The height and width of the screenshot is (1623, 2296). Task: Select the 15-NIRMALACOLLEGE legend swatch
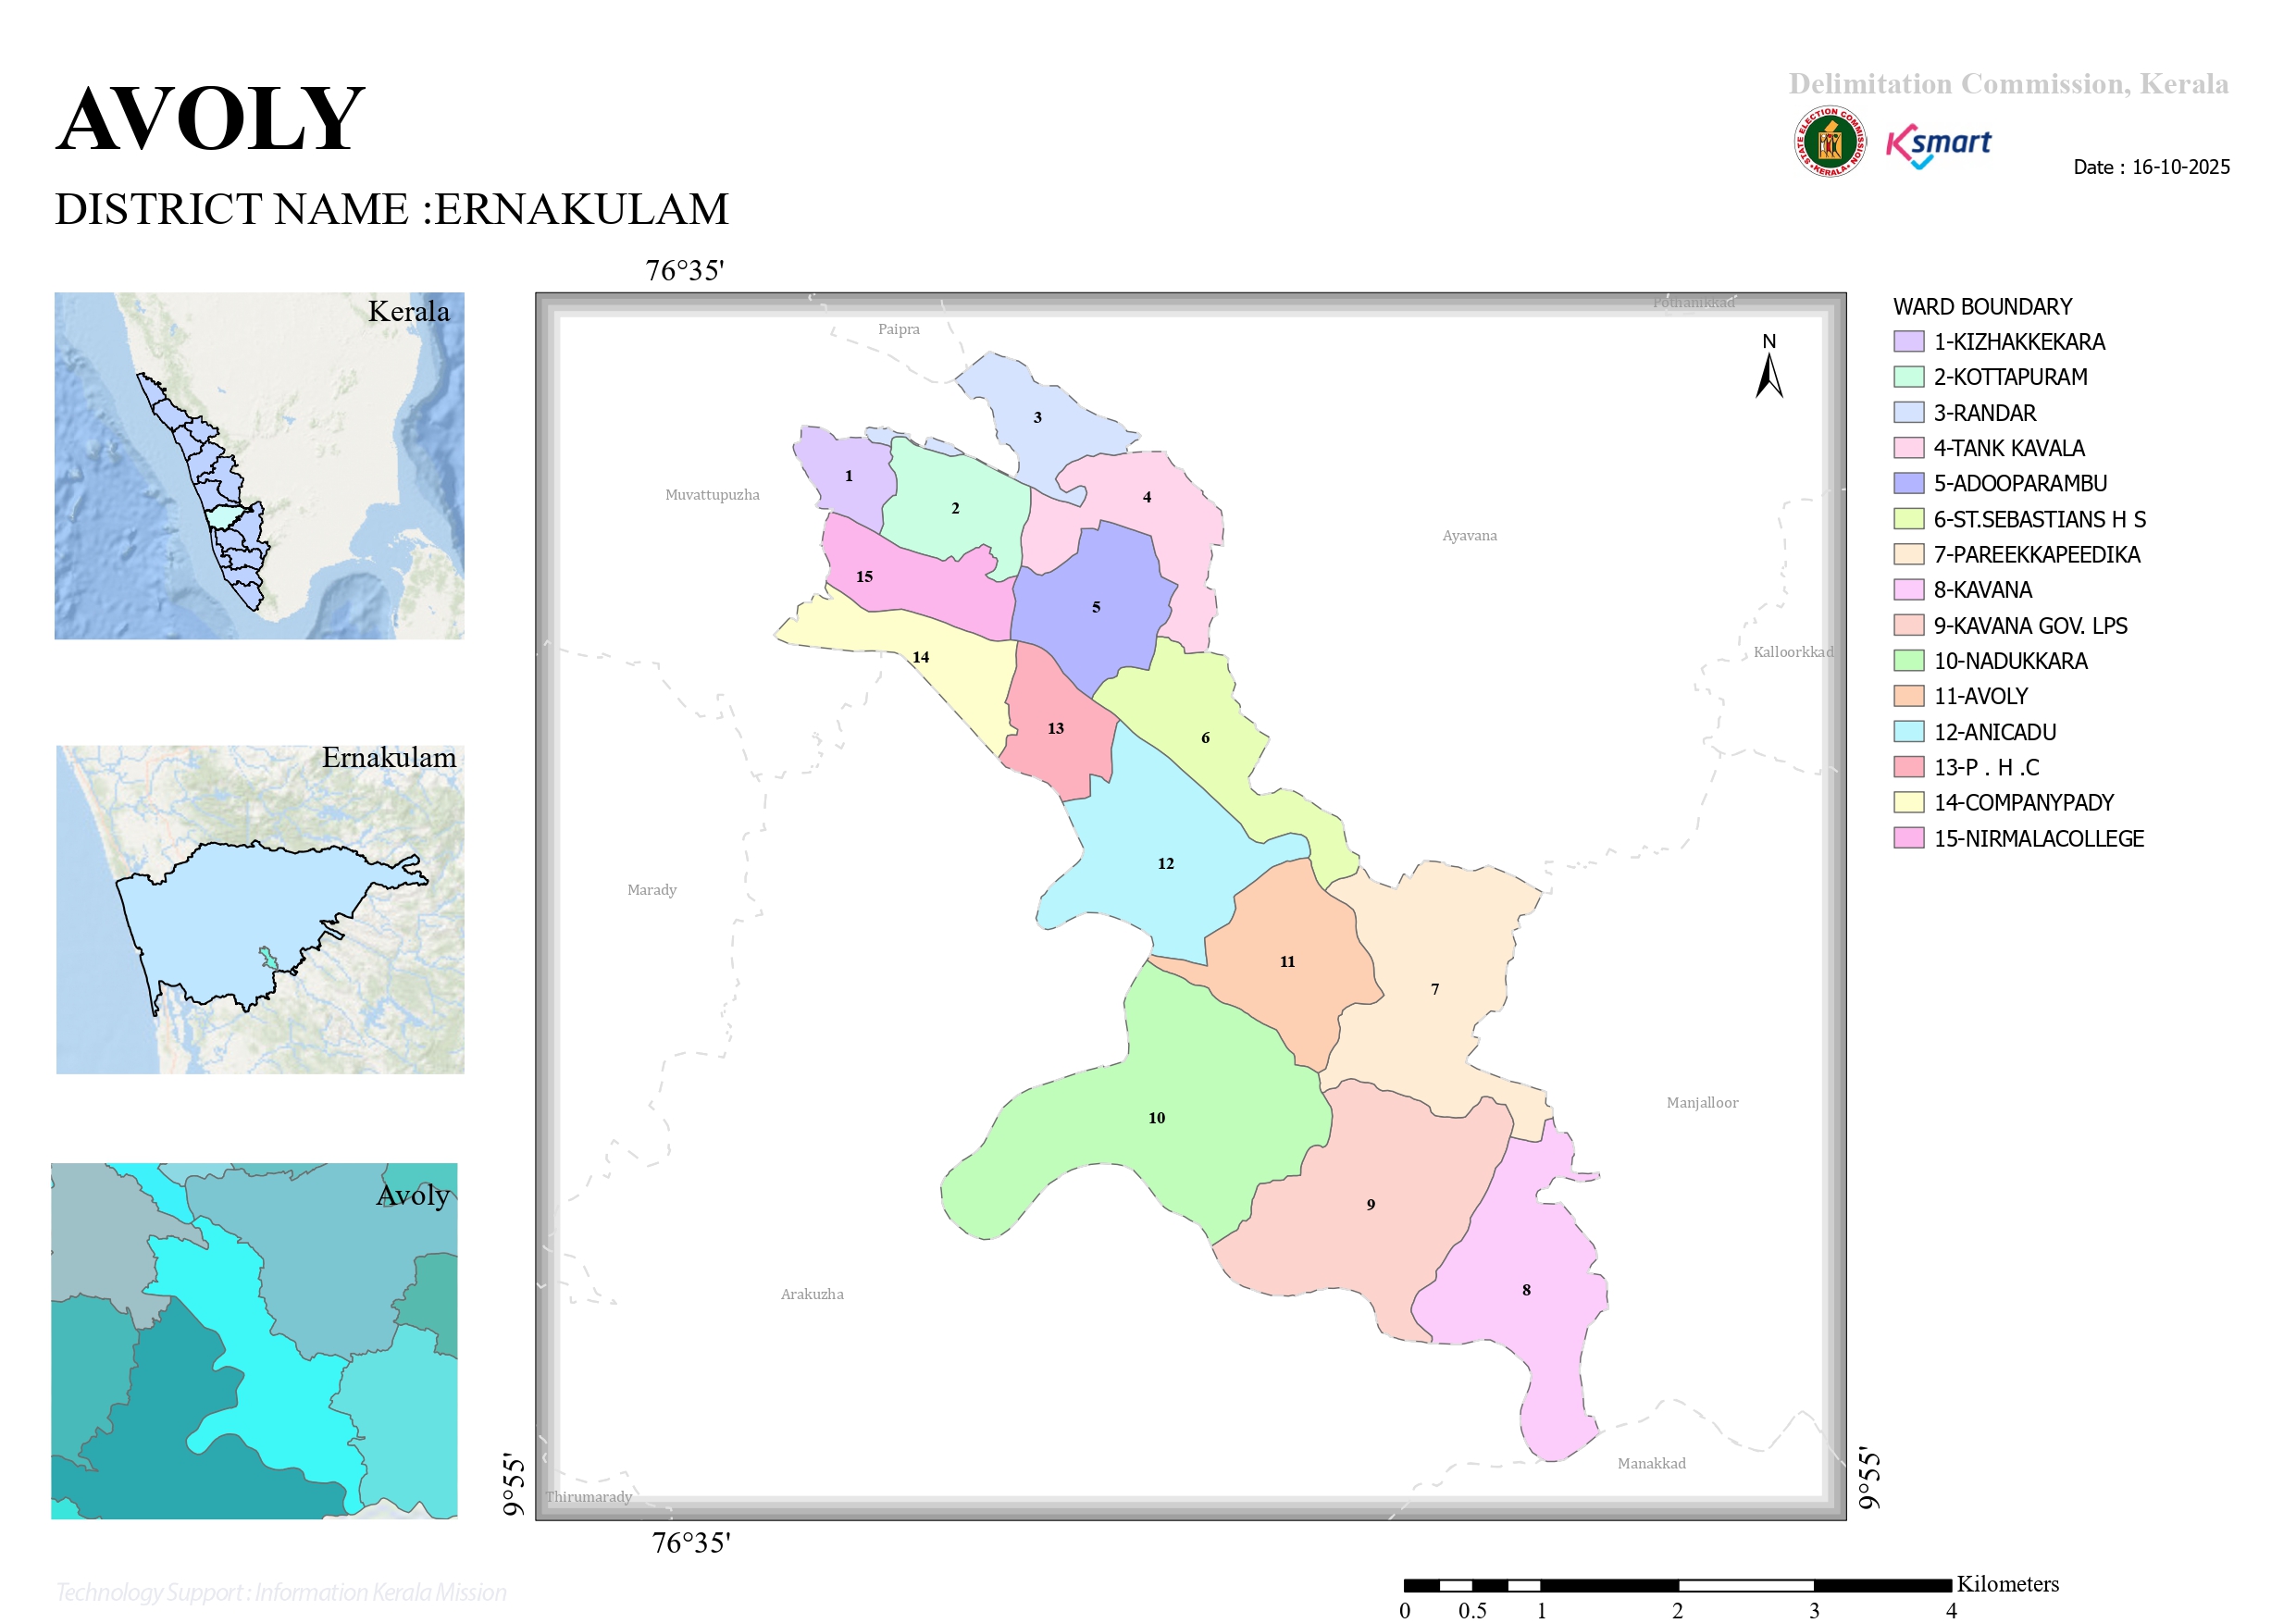point(1908,838)
